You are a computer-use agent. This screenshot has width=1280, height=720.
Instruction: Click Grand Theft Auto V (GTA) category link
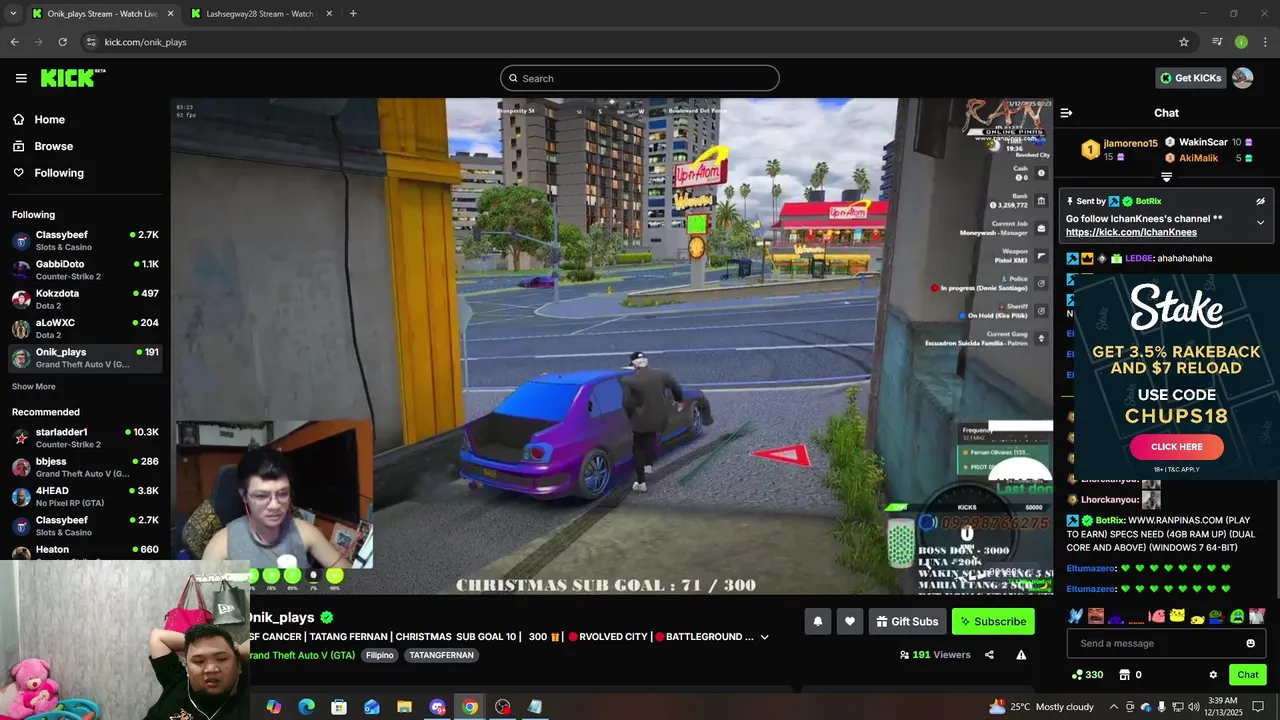click(x=302, y=655)
